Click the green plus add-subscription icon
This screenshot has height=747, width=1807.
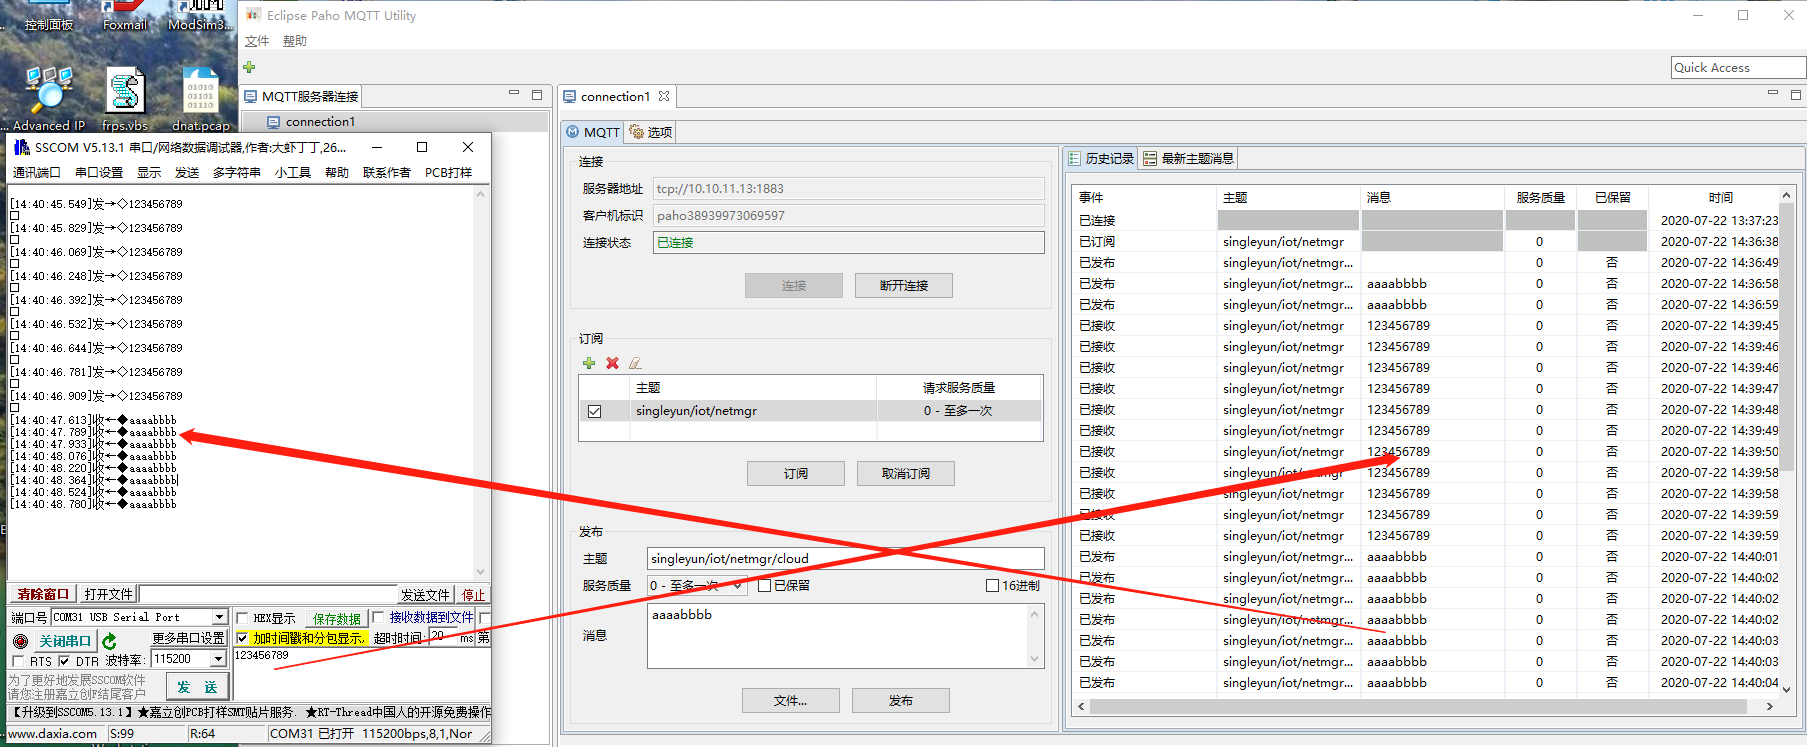[589, 363]
